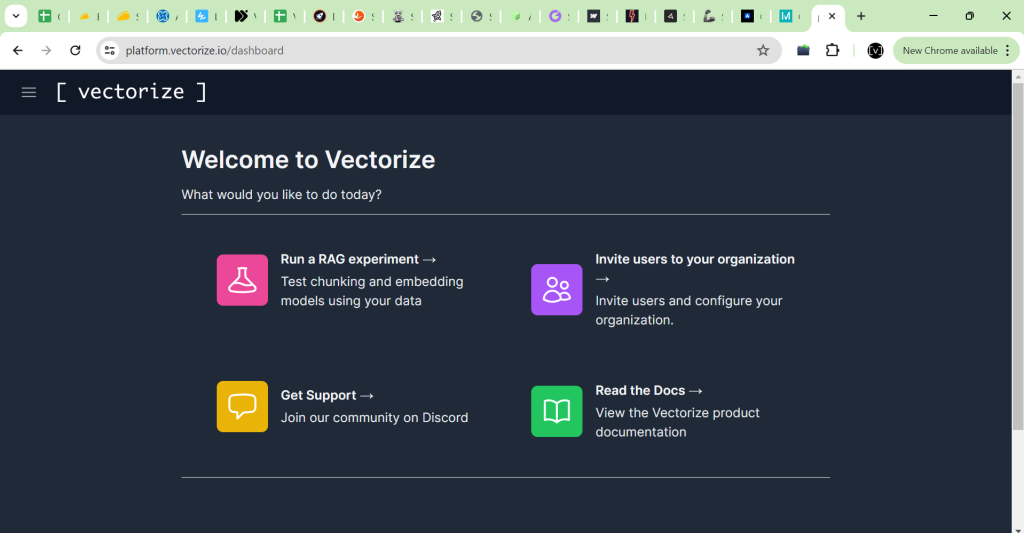The height and width of the screenshot is (533, 1024).
Task: Click the purple invite users icon
Action: (x=556, y=290)
